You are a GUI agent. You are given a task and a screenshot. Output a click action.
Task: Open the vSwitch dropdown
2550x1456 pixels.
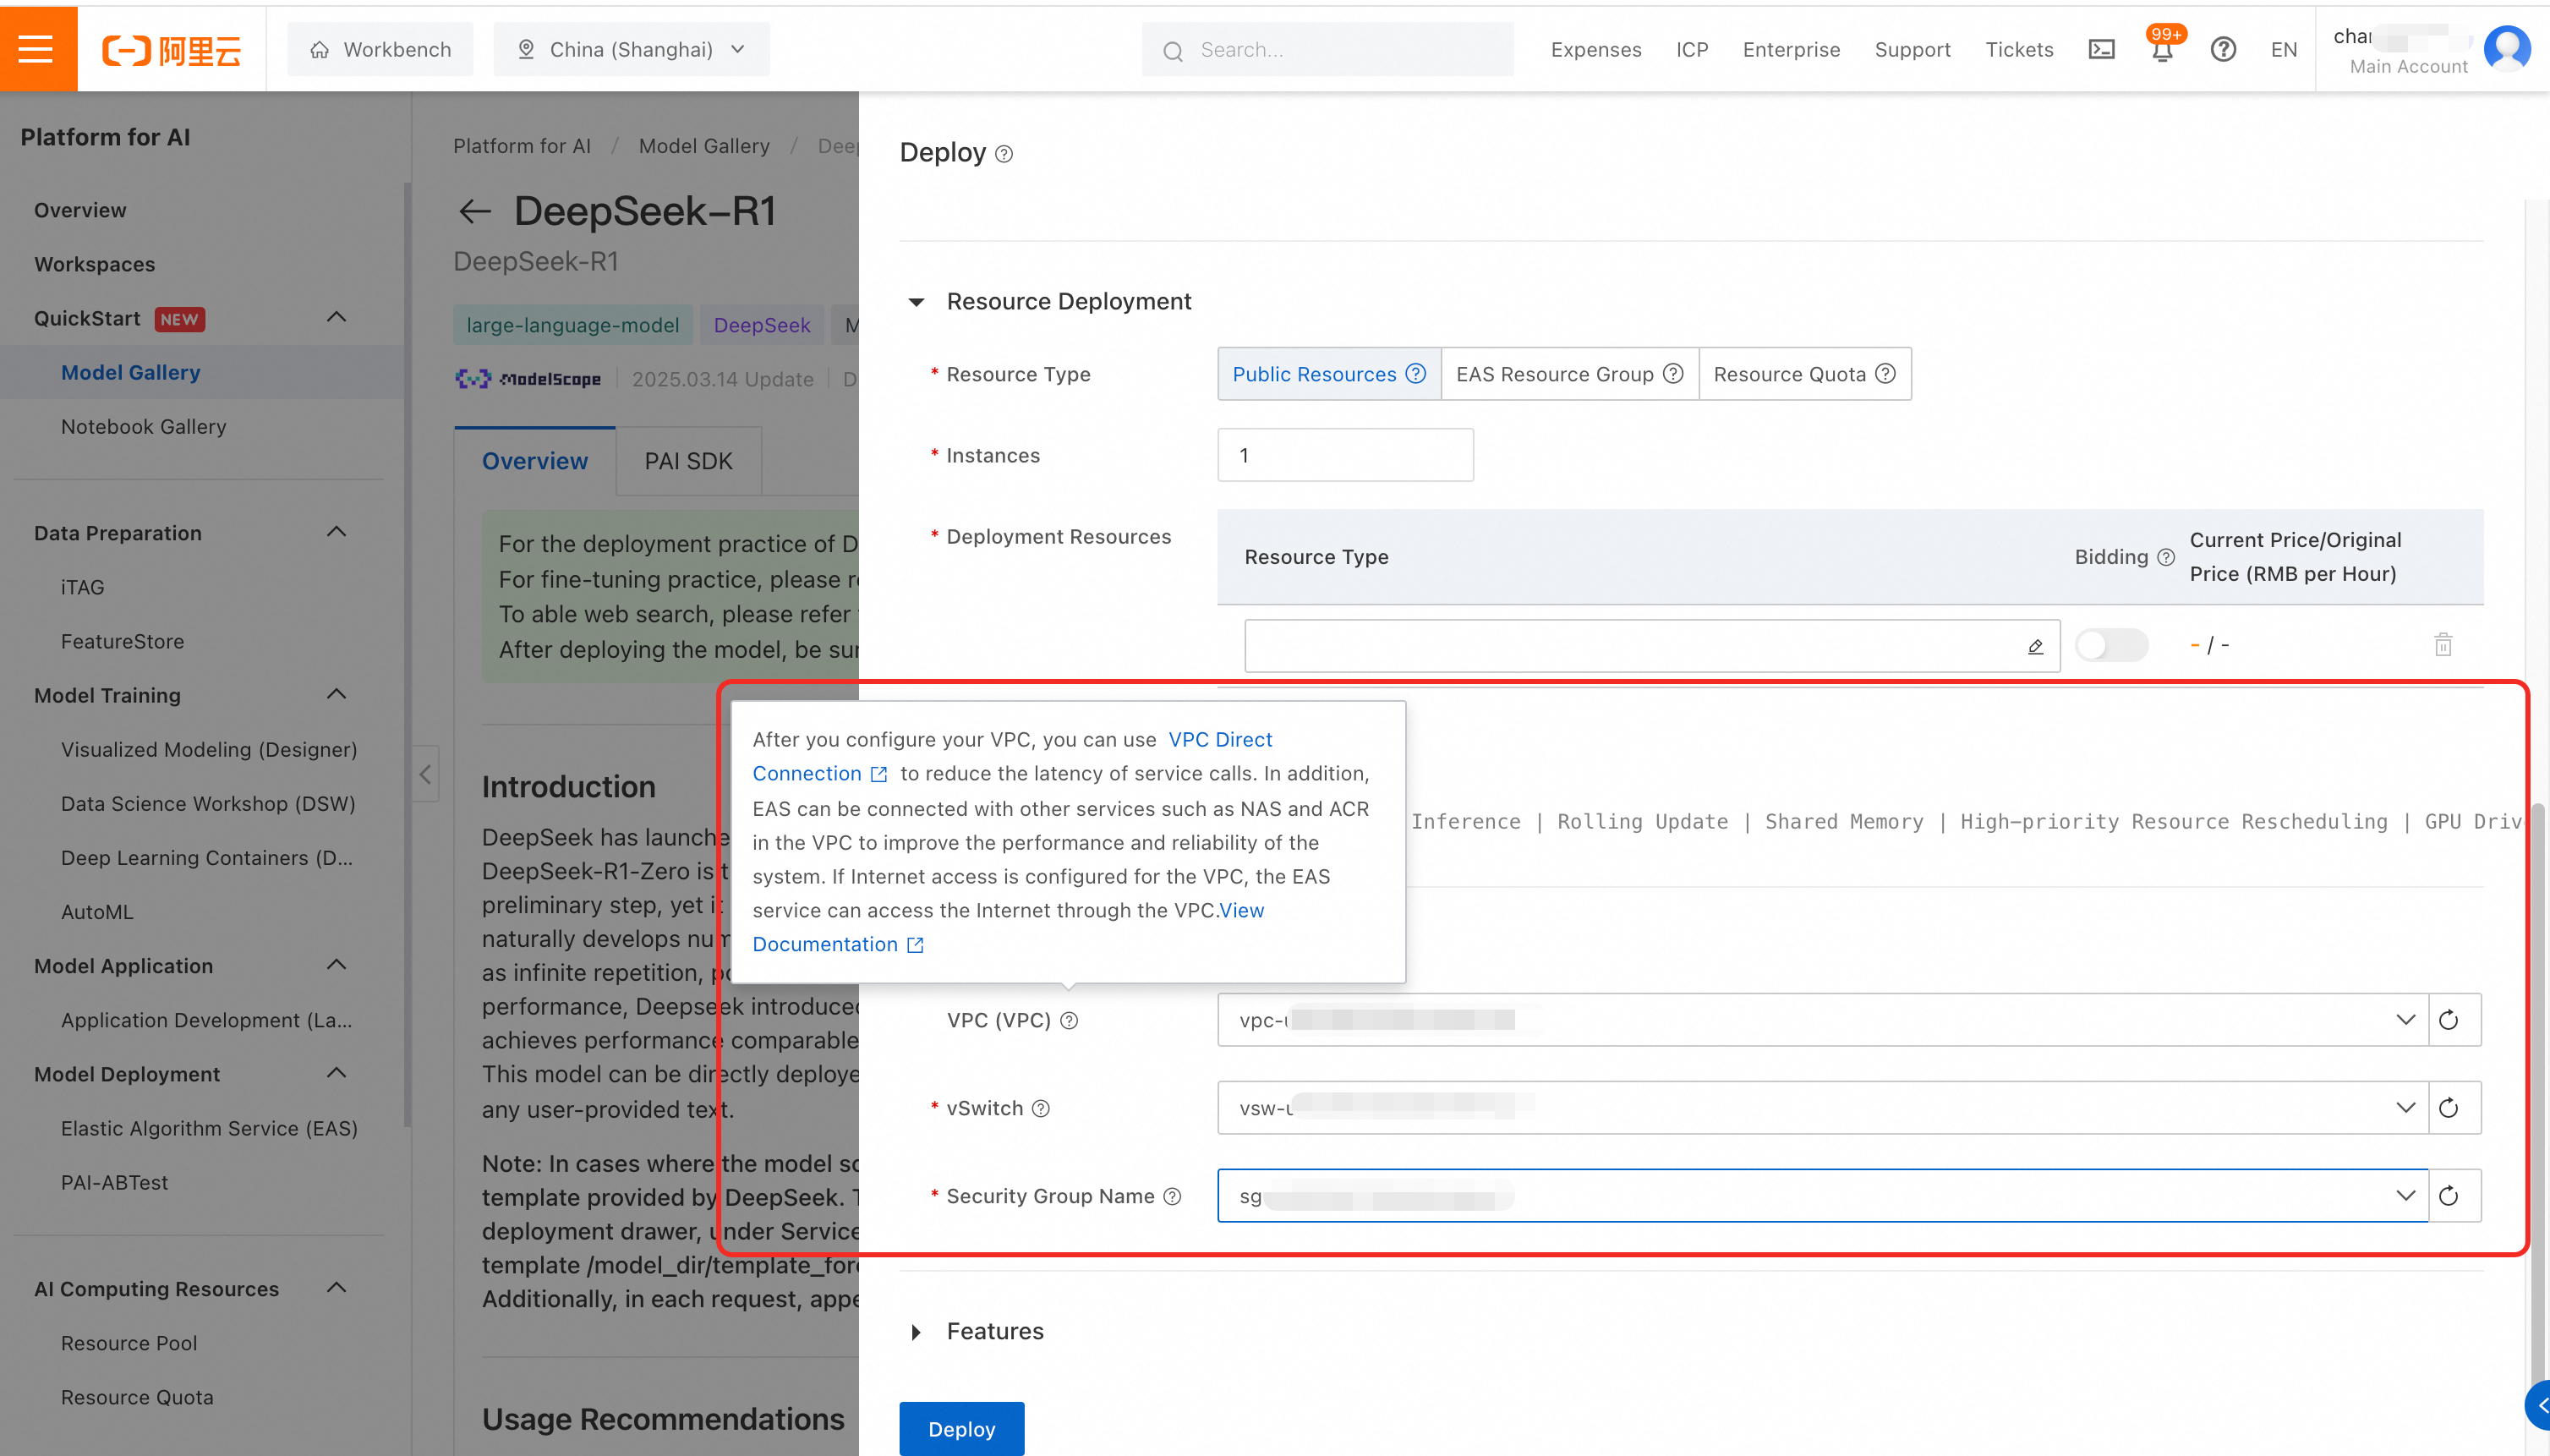tap(1822, 1108)
